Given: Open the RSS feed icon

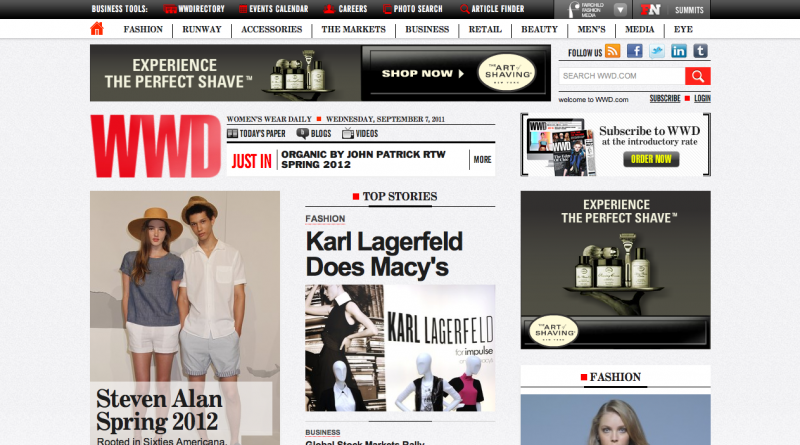Looking at the screenshot, I should pos(612,51).
